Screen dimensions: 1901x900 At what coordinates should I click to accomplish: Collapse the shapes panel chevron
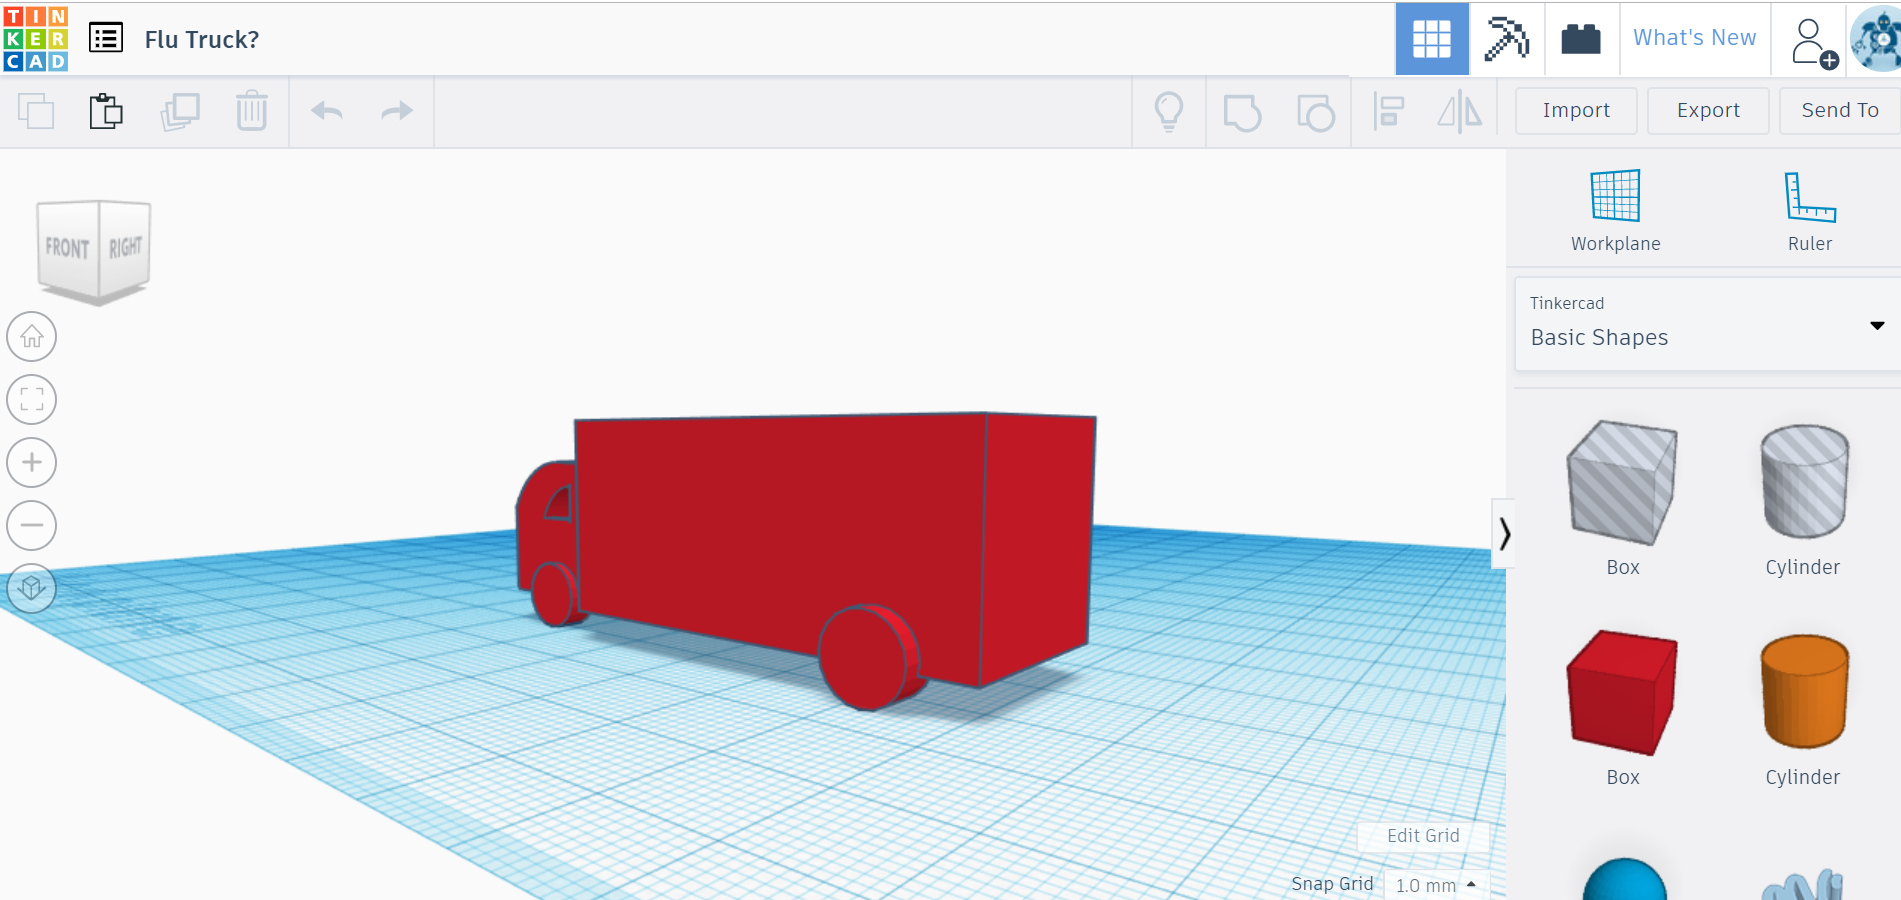tap(1503, 534)
